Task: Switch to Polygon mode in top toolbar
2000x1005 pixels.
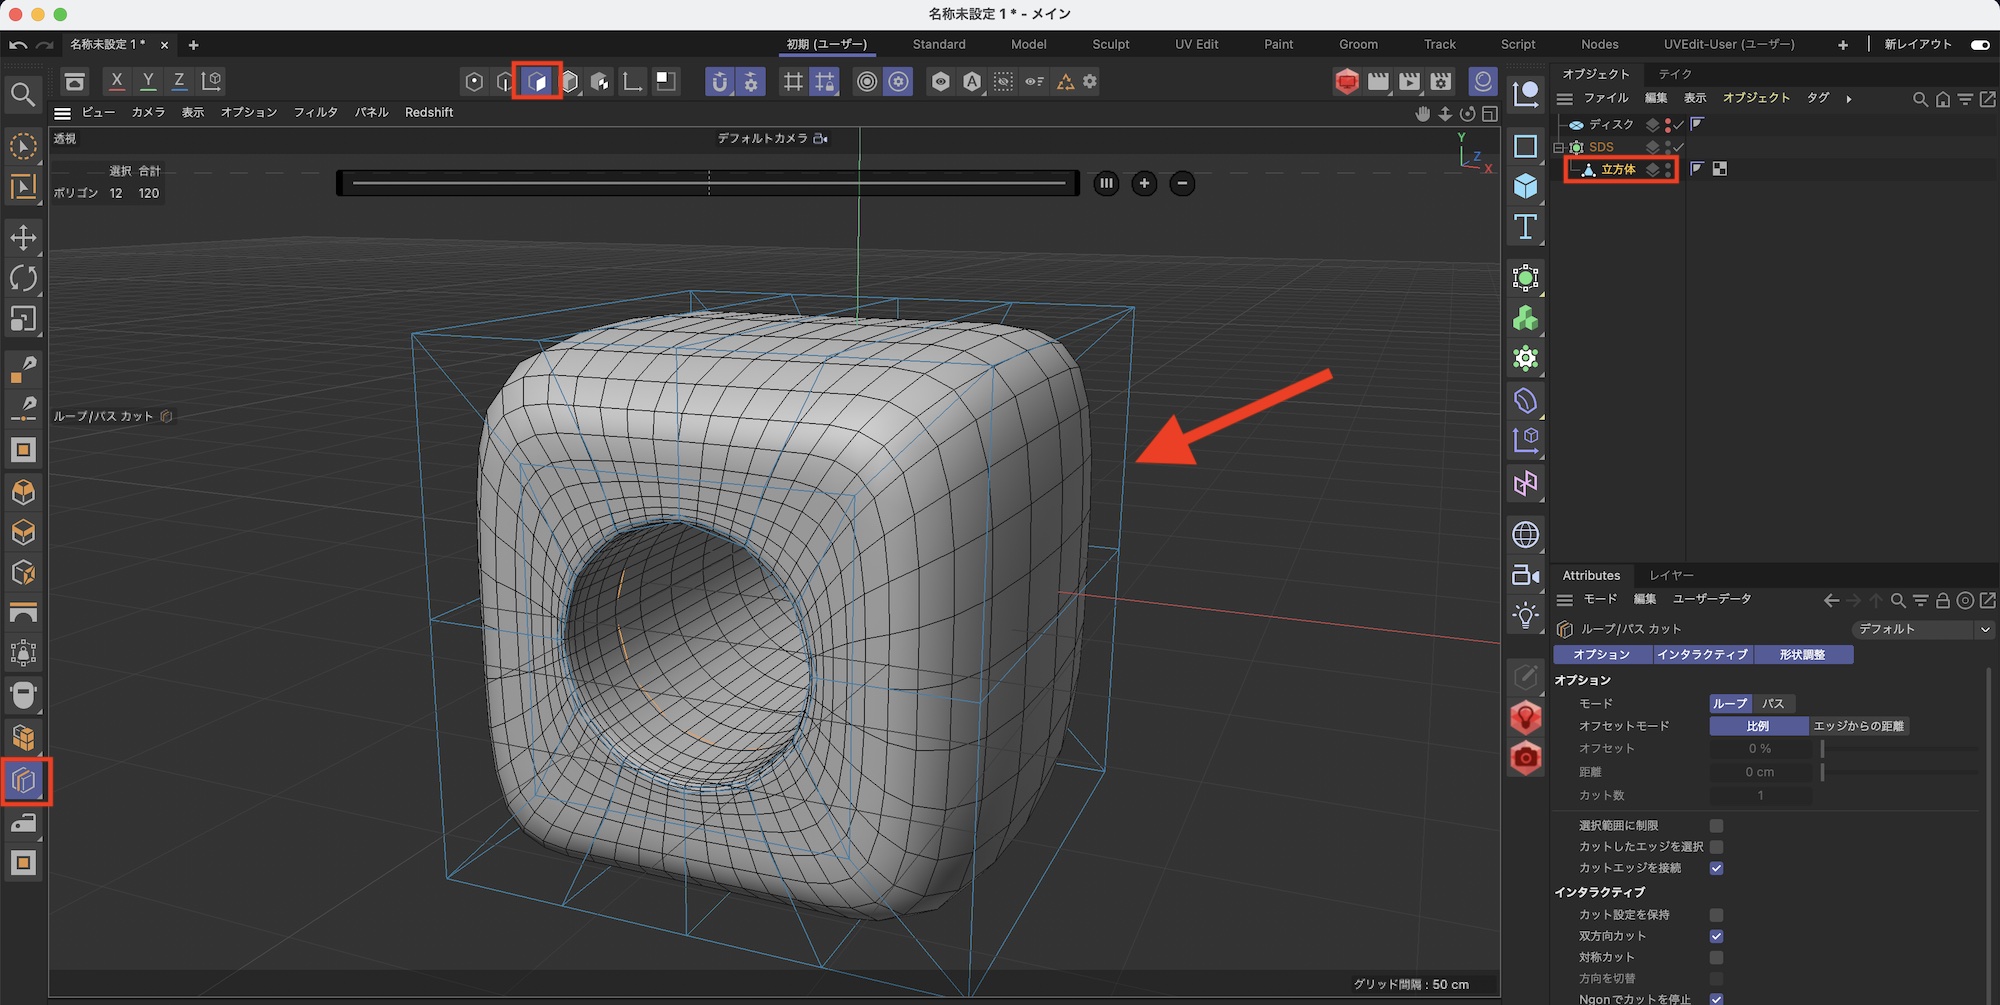Action: pyautogui.click(x=537, y=81)
